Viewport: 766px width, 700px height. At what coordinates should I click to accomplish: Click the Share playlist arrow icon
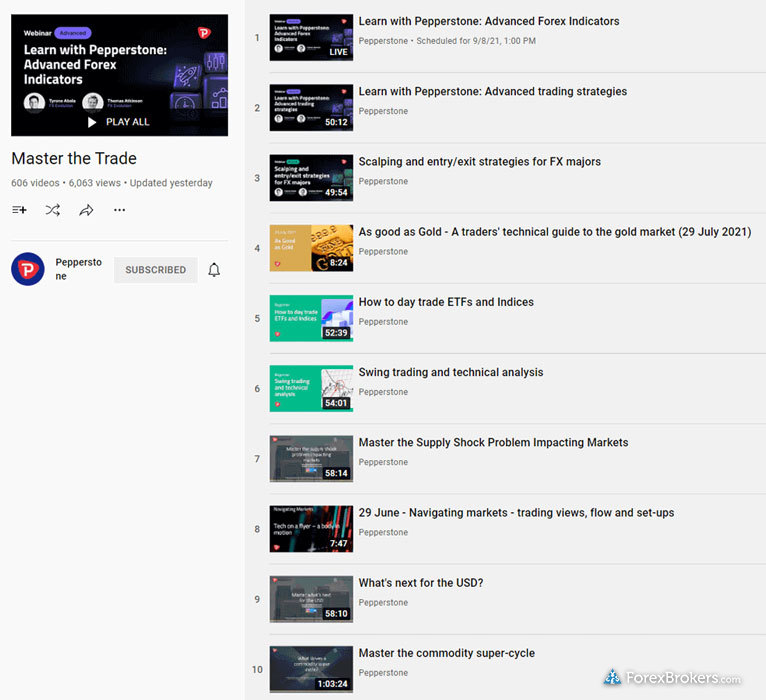pos(86,210)
